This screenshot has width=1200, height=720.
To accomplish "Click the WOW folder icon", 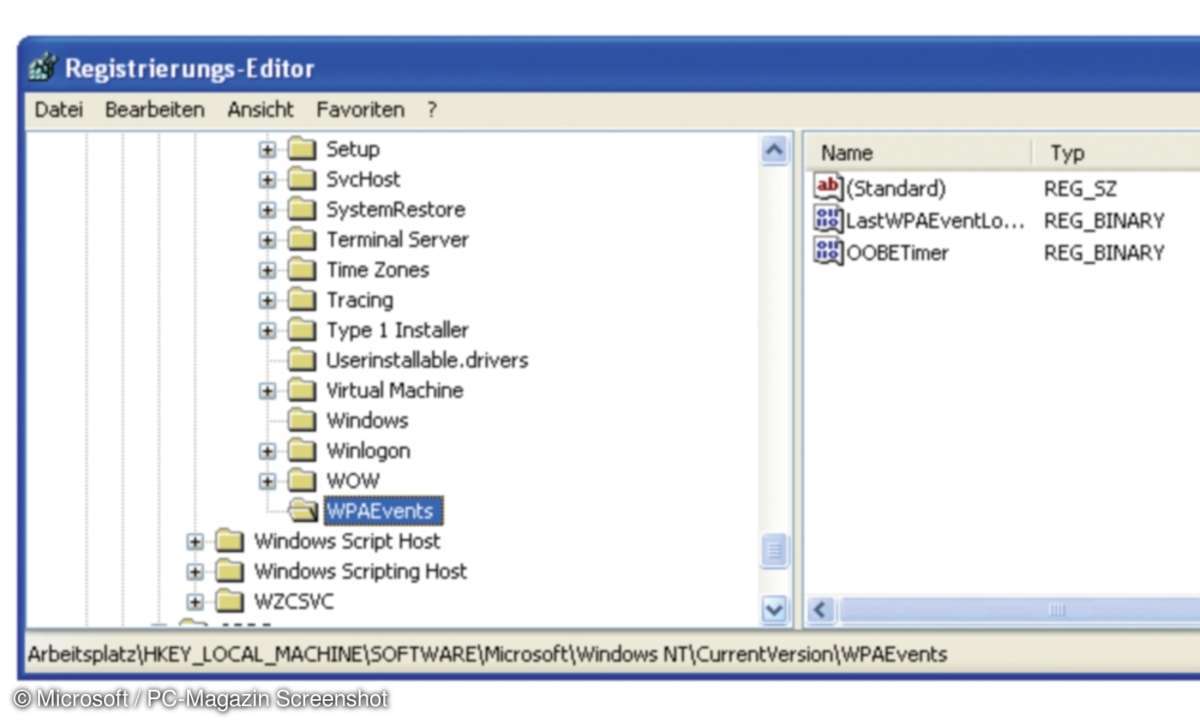I will click(x=302, y=481).
